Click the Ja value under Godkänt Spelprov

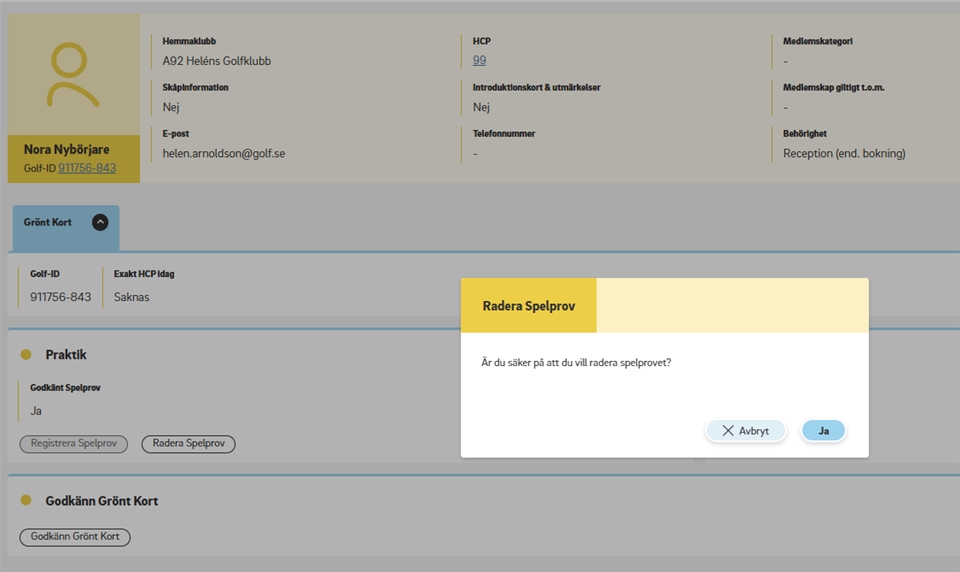pyautogui.click(x=36, y=411)
